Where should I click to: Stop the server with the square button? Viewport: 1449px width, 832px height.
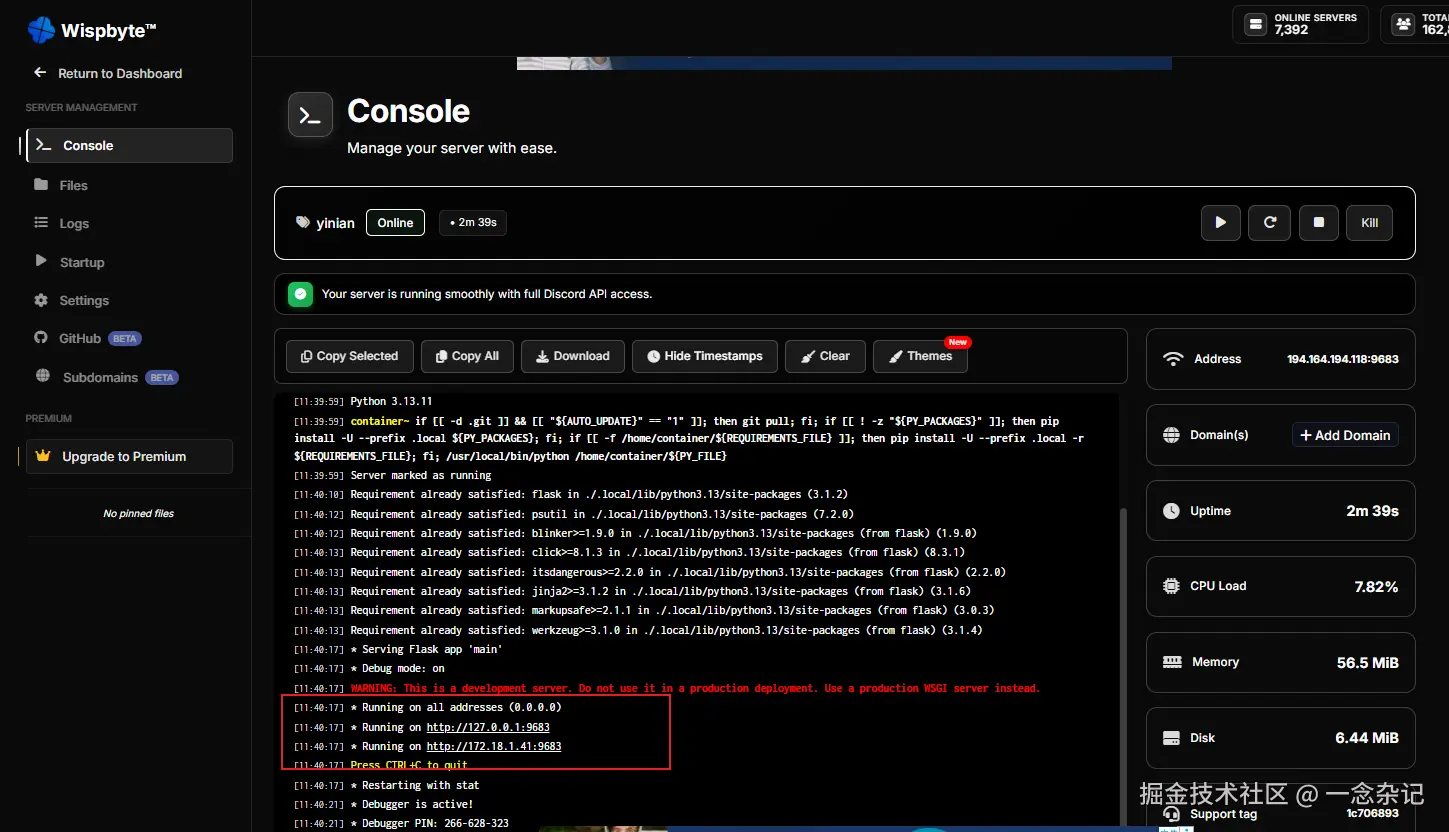coord(1319,223)
